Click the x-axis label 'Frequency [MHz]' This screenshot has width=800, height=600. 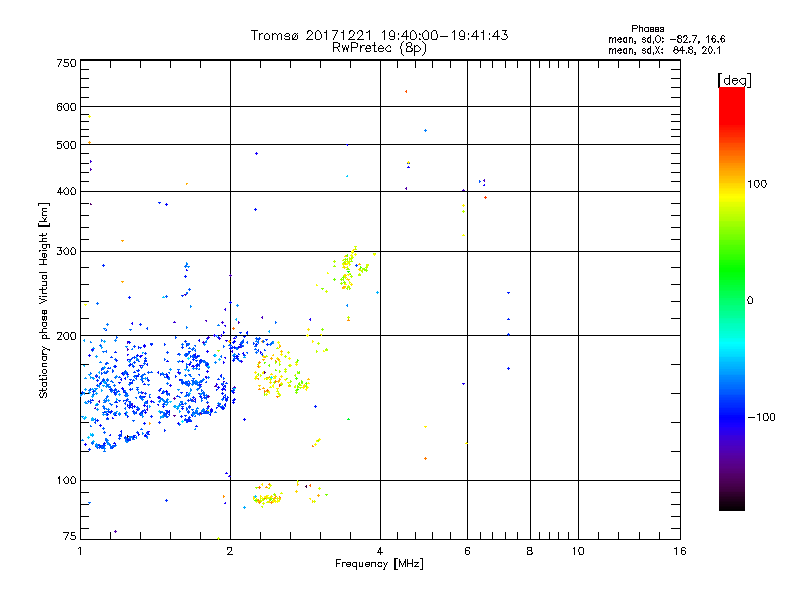tap(379, 564)
